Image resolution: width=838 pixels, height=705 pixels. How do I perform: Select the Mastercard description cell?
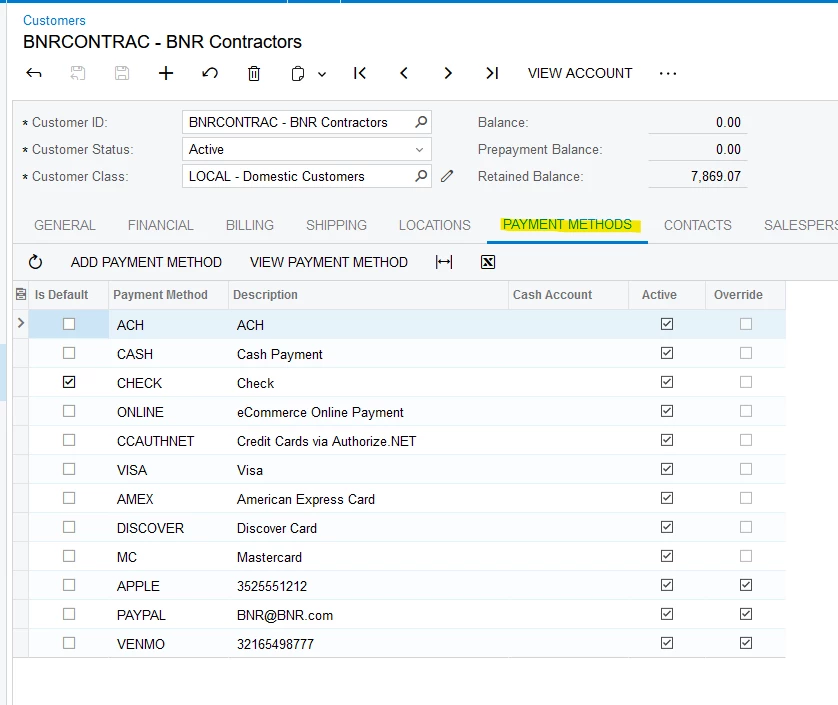369,557
